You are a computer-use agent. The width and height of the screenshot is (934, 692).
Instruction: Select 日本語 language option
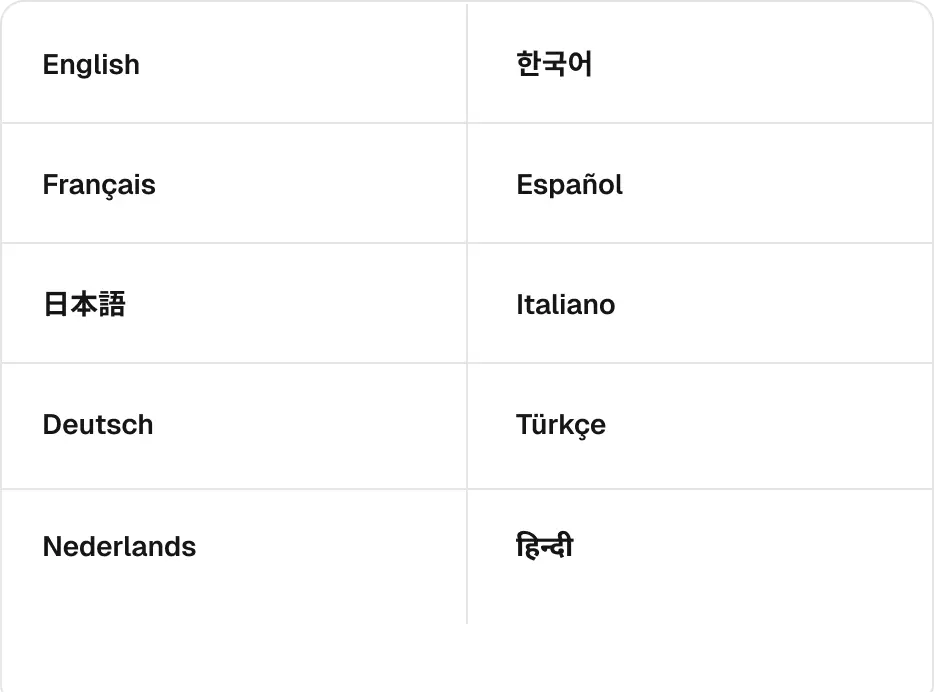84,304
